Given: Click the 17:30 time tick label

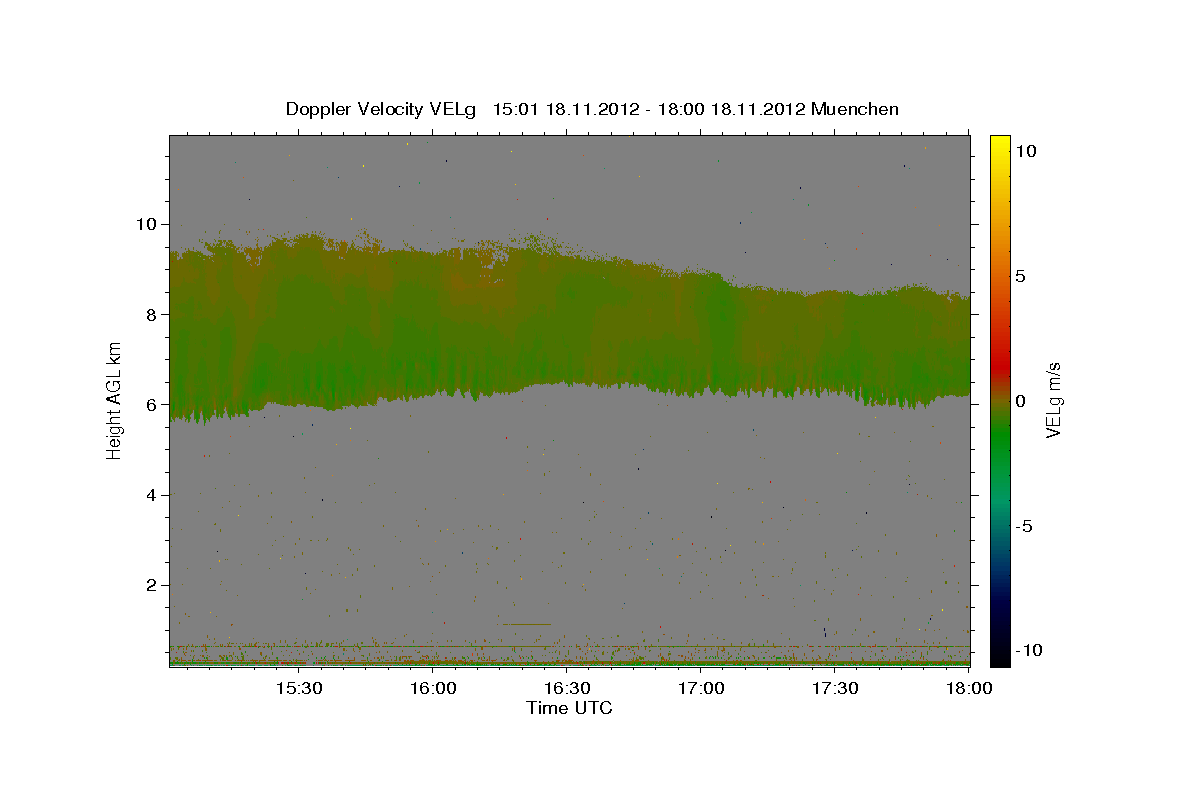Looking at the screenshot, I should tap(835, 689).
